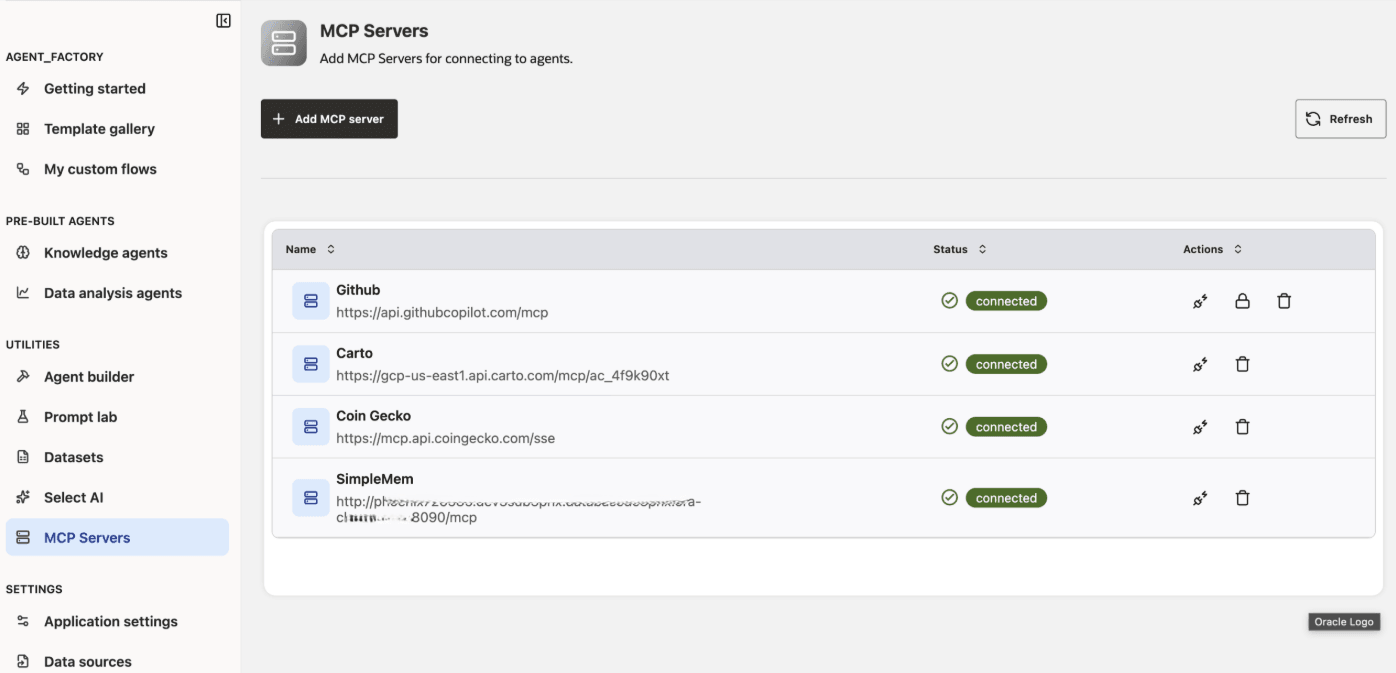Switch to the Template gallery section

point(98,128)
